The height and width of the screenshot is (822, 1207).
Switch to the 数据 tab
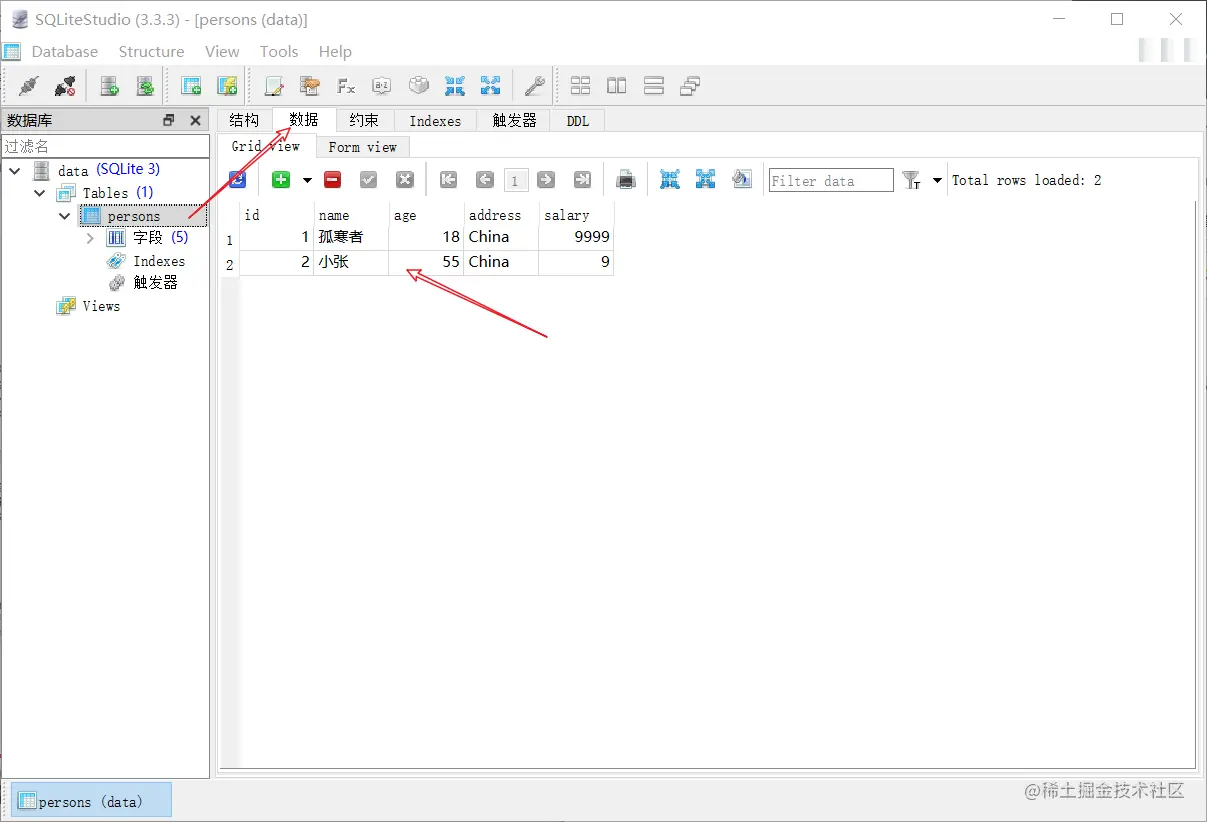click(304, 120)
